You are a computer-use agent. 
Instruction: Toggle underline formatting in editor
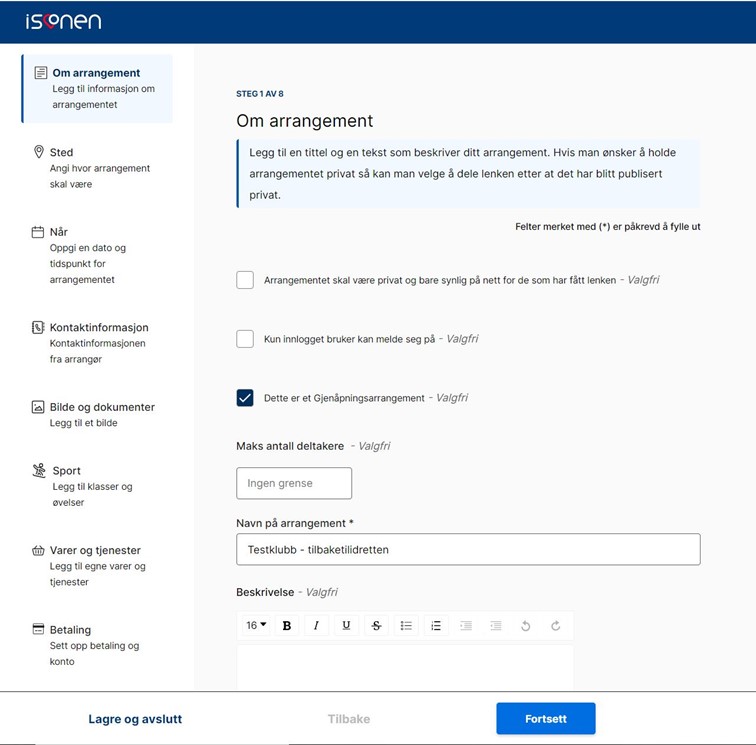point(346,625)
